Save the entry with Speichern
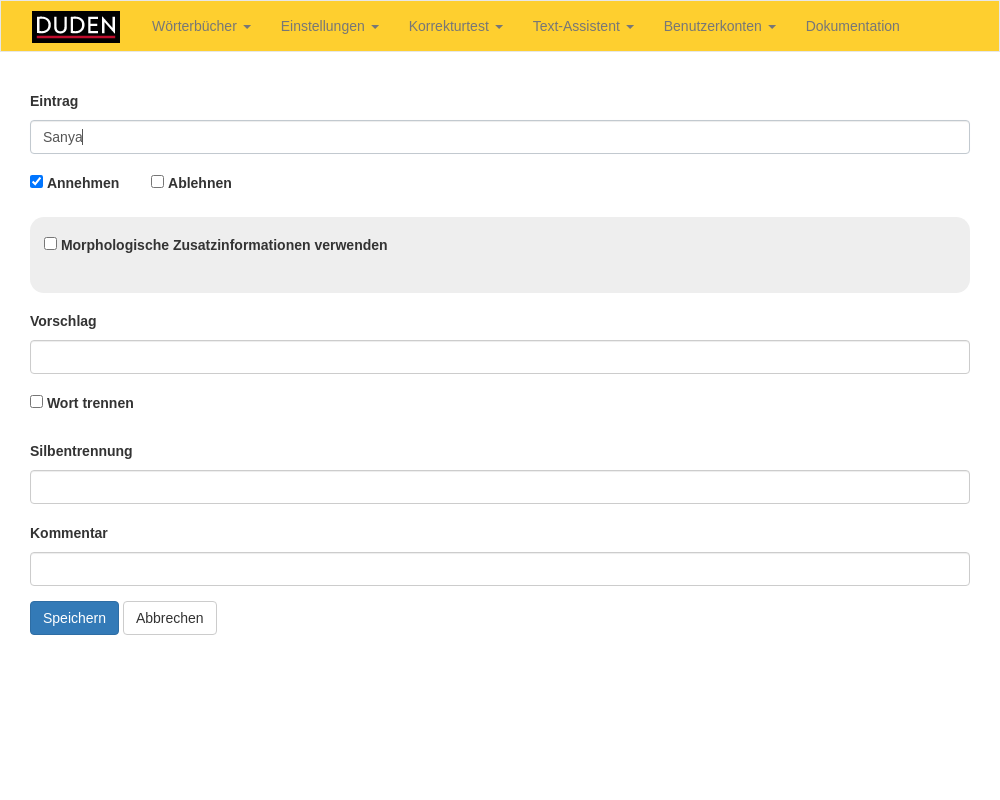This screenshot has height=800, width=1000. 74,618
